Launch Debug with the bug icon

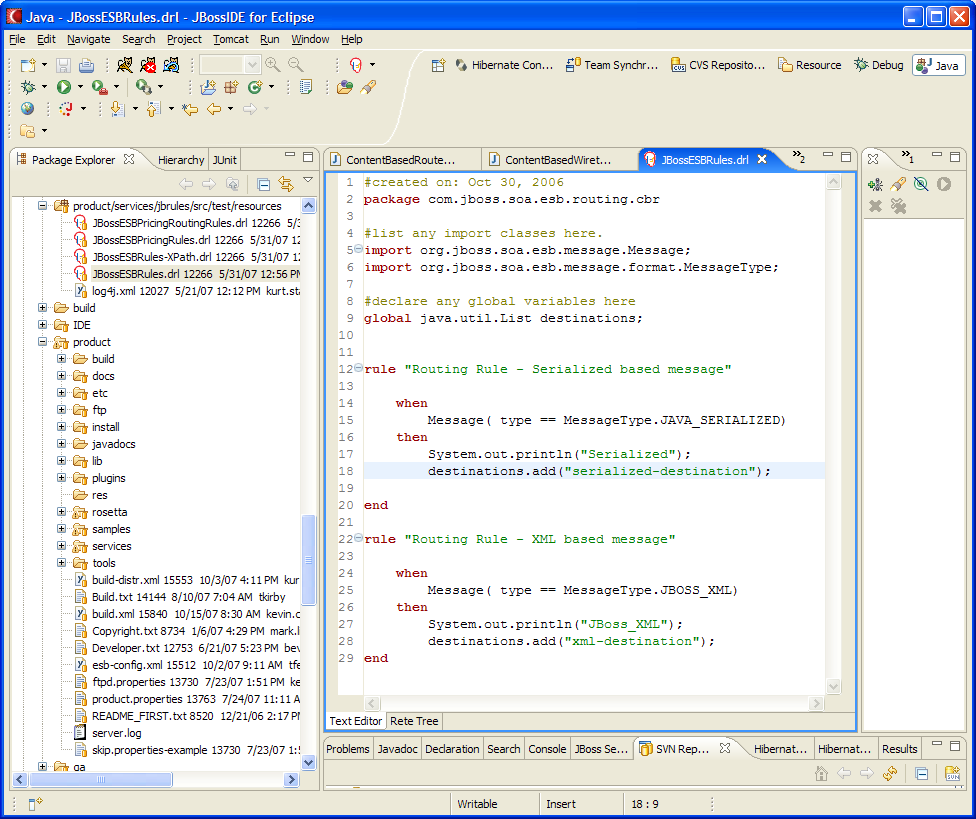point(28,87)
